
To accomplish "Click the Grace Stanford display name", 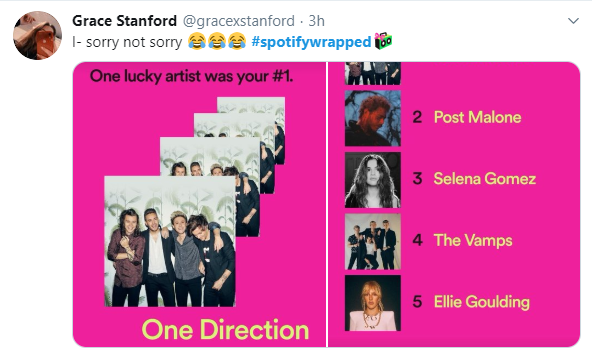I will click(x=124, y=21).
